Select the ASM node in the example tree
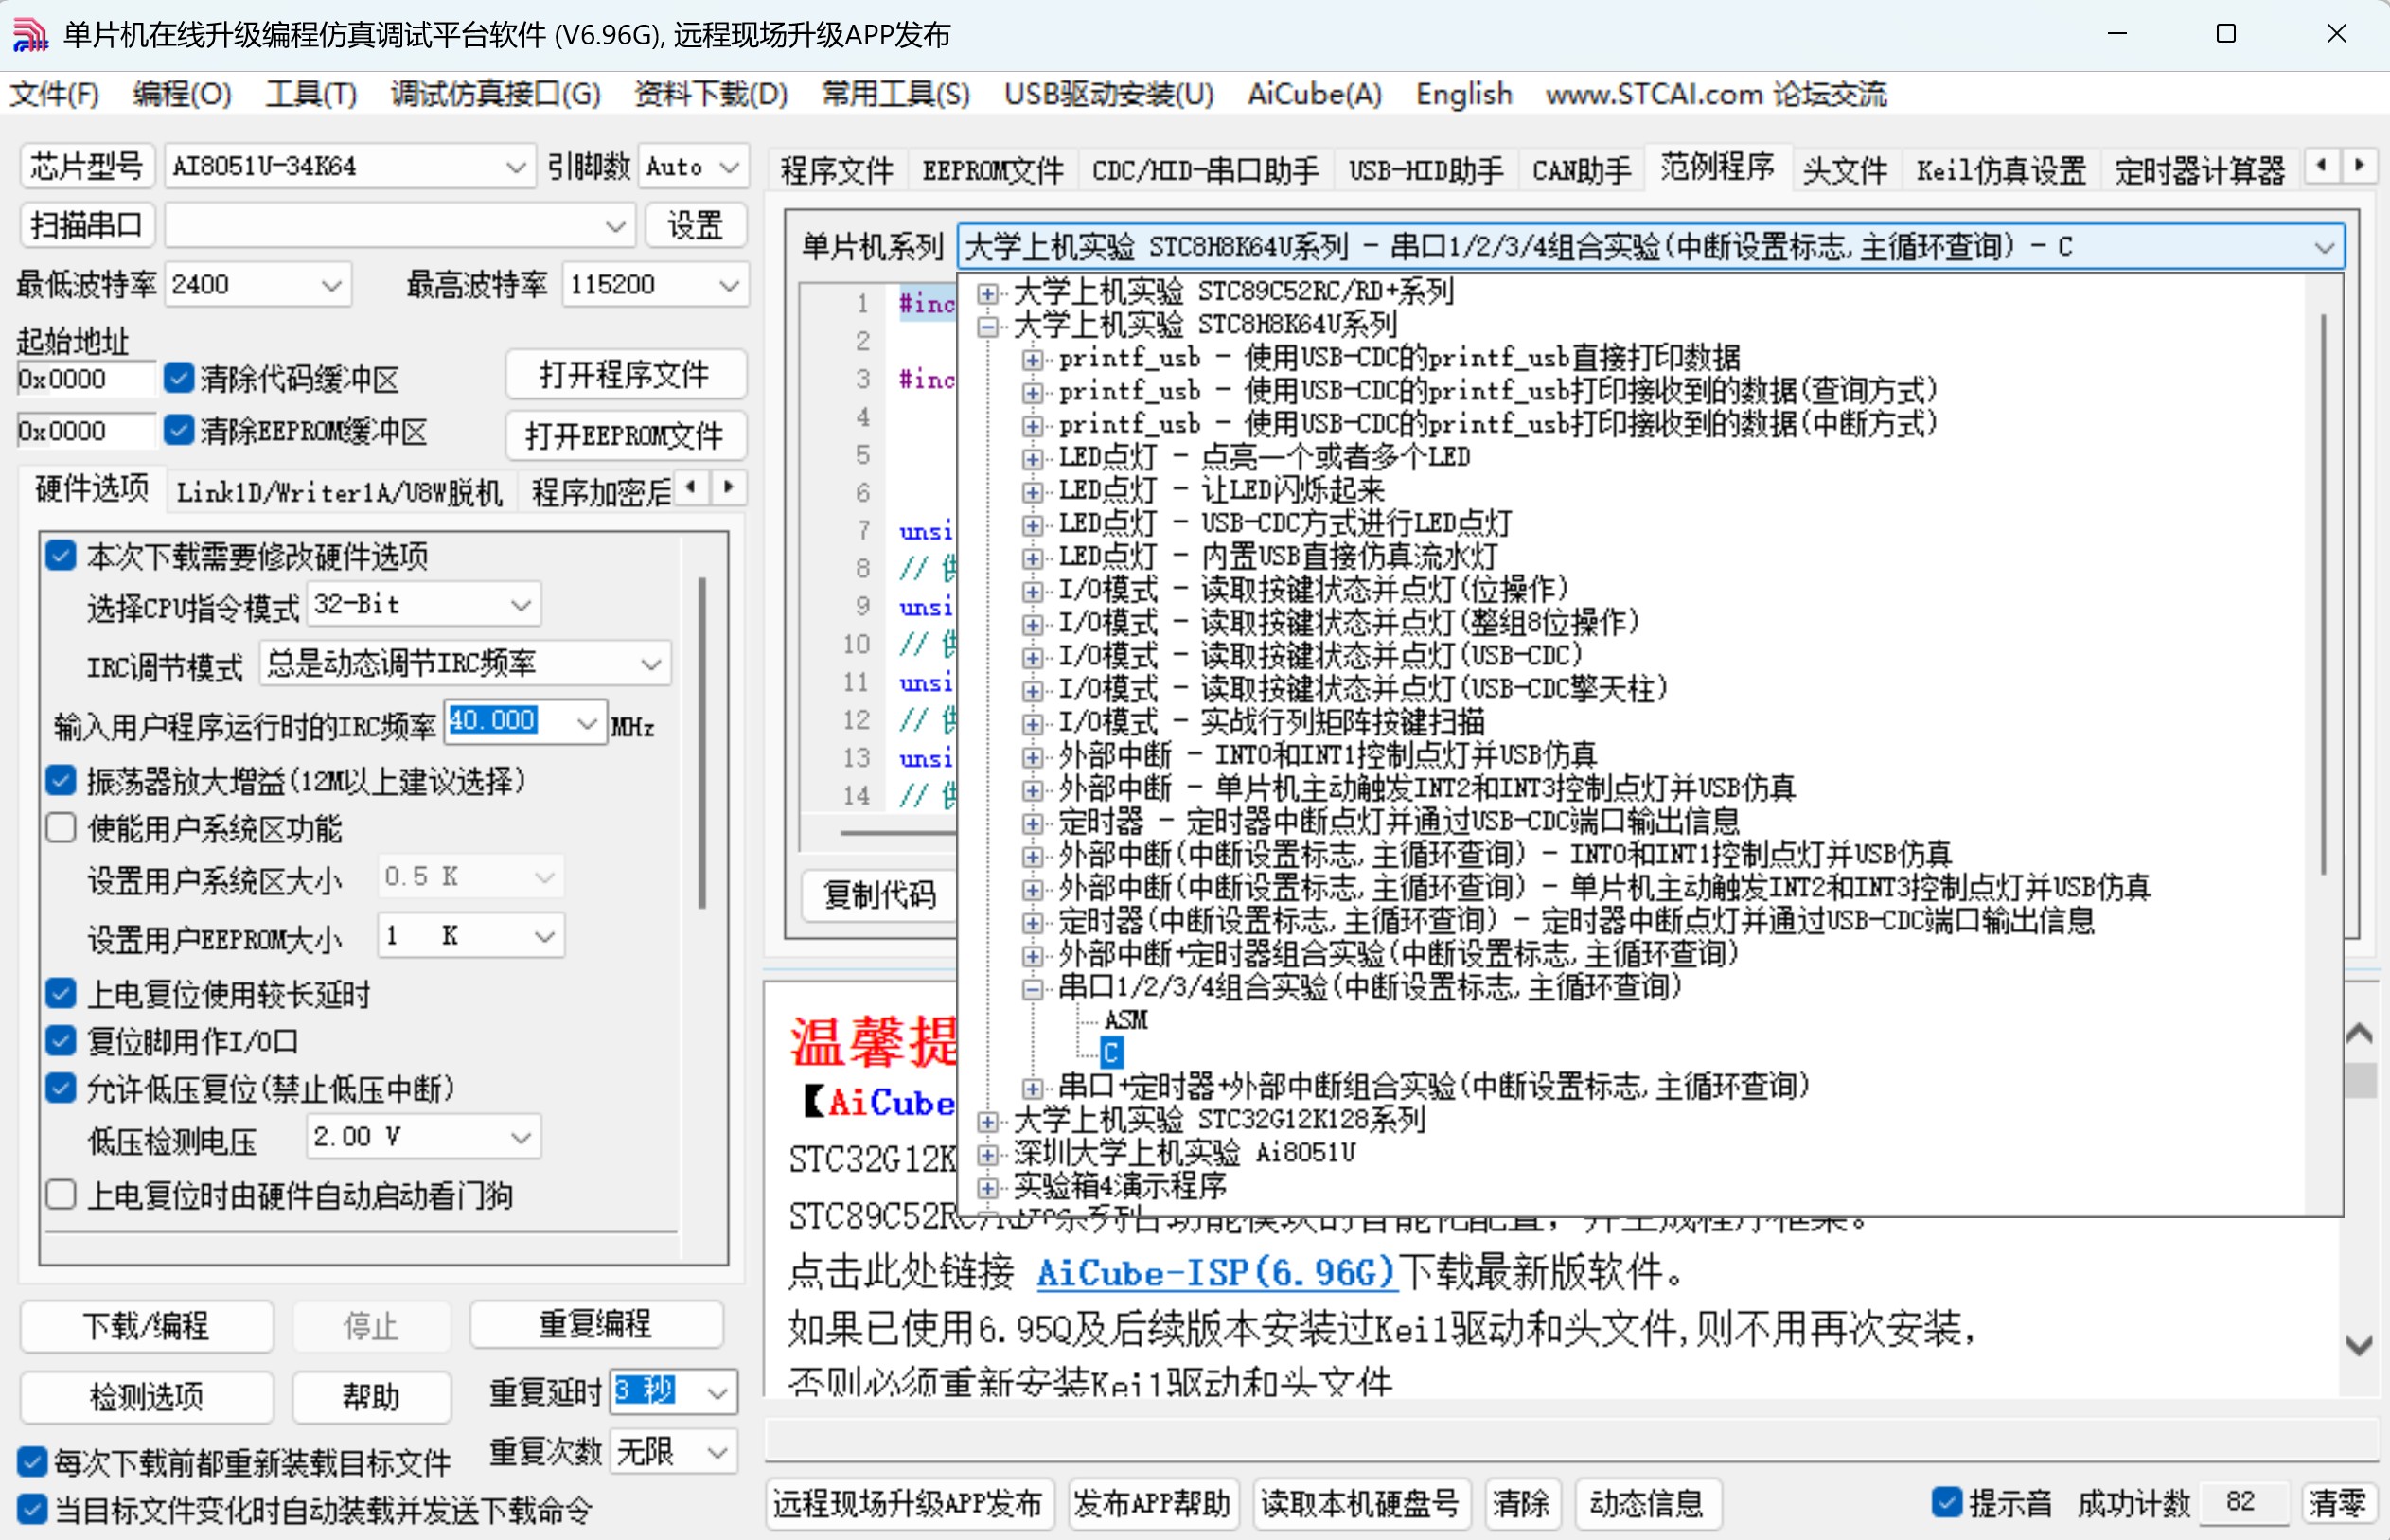Screen dimensions: 2390x1540 point(1125,1020)
